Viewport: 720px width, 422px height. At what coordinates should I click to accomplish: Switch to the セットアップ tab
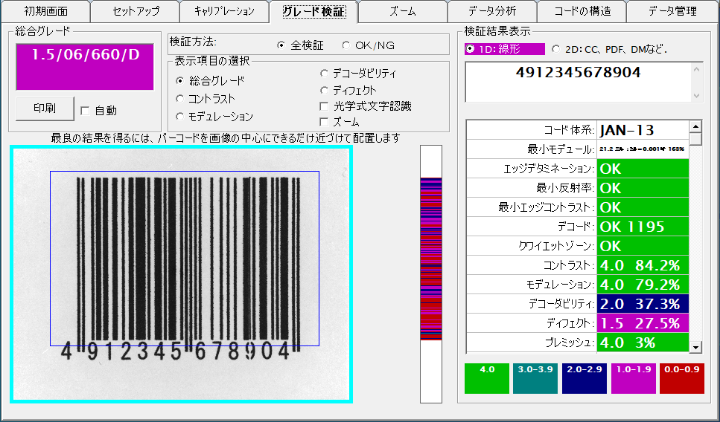tap(135, 11)
